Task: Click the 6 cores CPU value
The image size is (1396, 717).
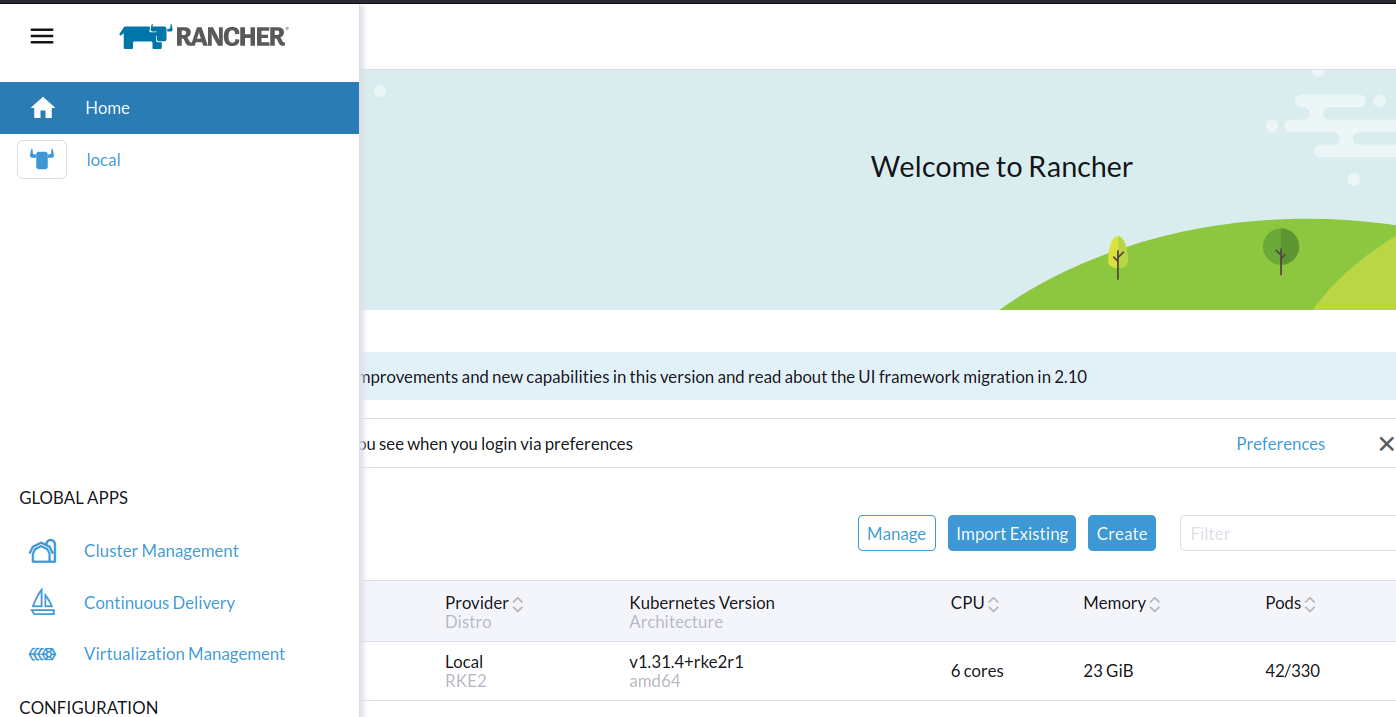Action: (x=977, y=671)
